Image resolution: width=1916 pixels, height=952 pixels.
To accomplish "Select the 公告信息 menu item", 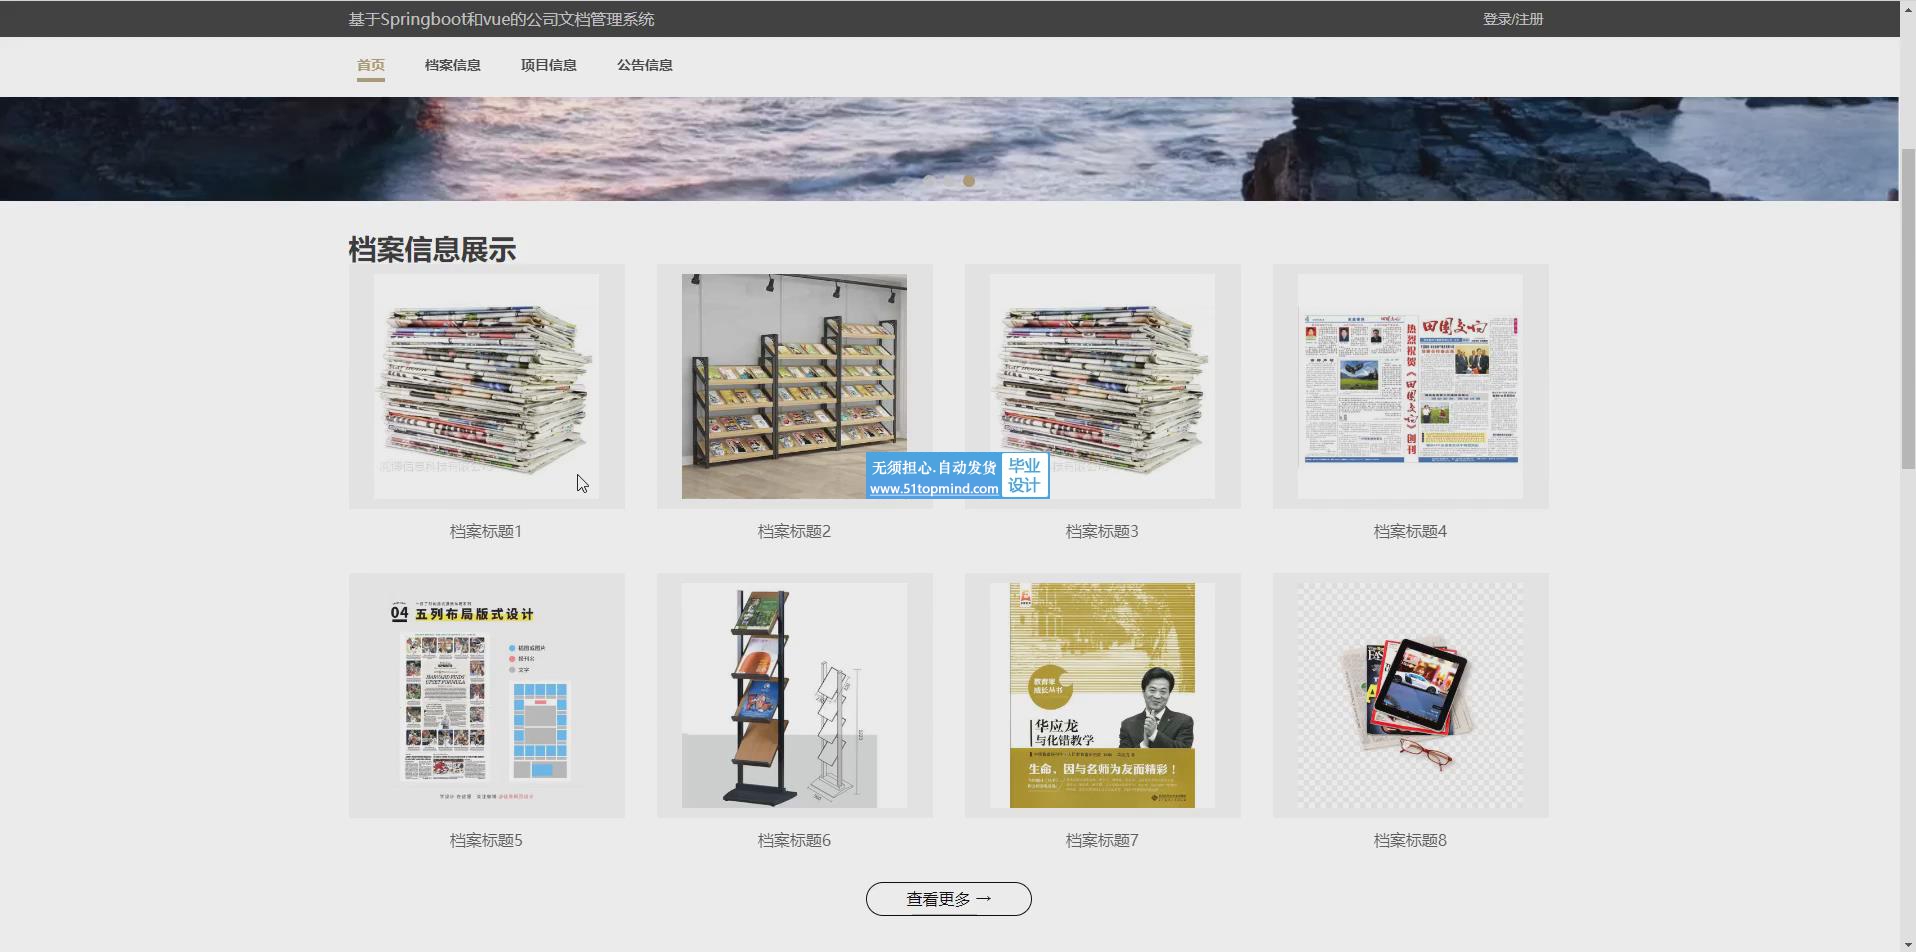I will point(645,65).
